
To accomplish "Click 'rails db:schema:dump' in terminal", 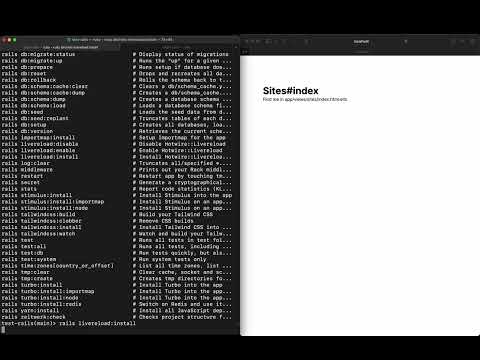I will tap(34, 99).
